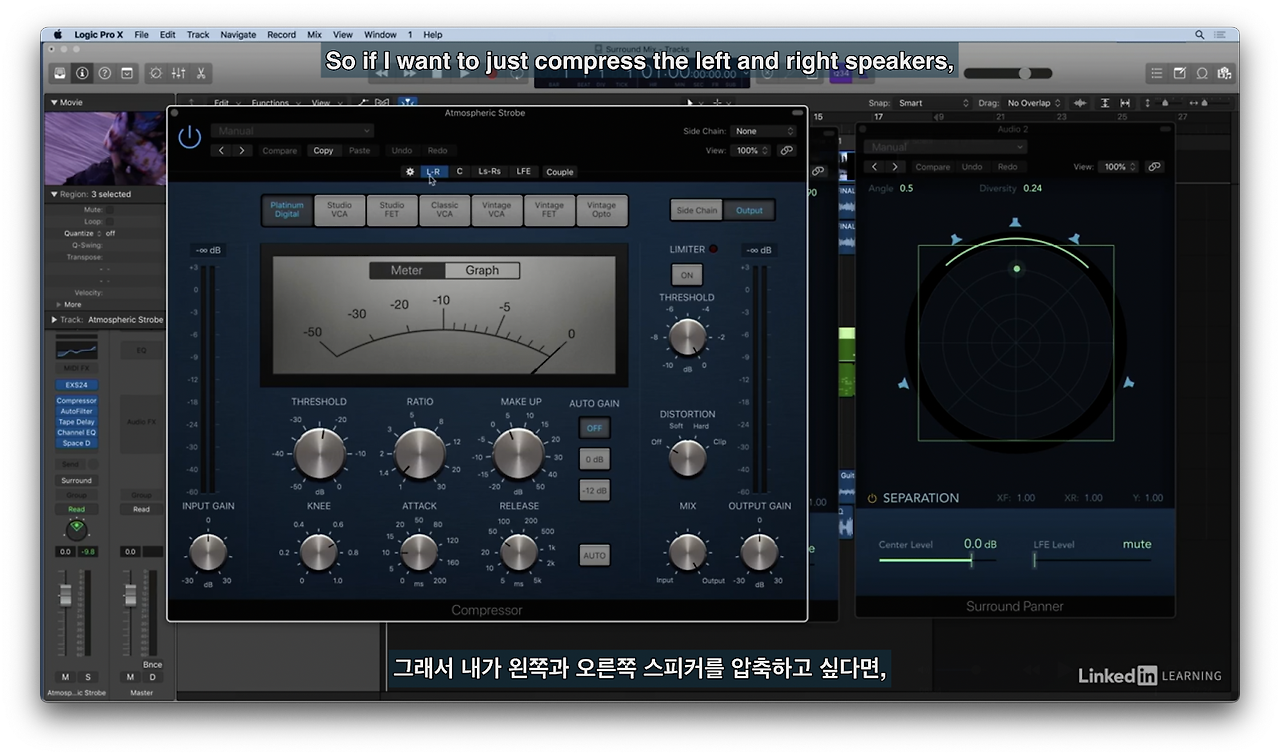
Task: Open Smart Controls dial icon
Action: pos(156,73)
